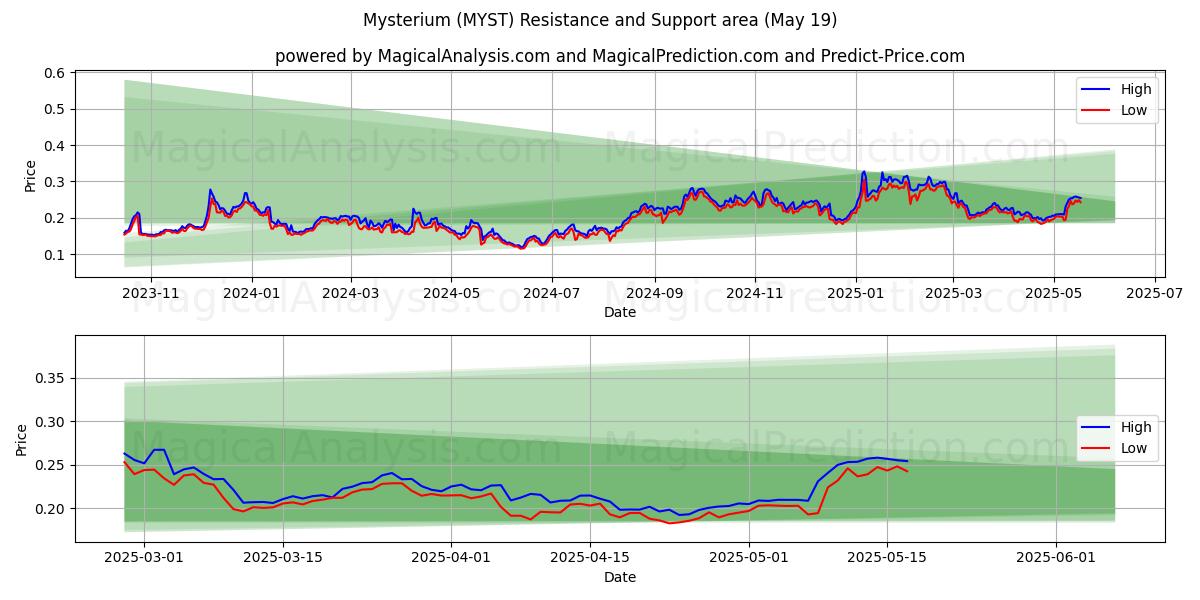Click the '2025-05' x-axis tick label

point(1053,294)
